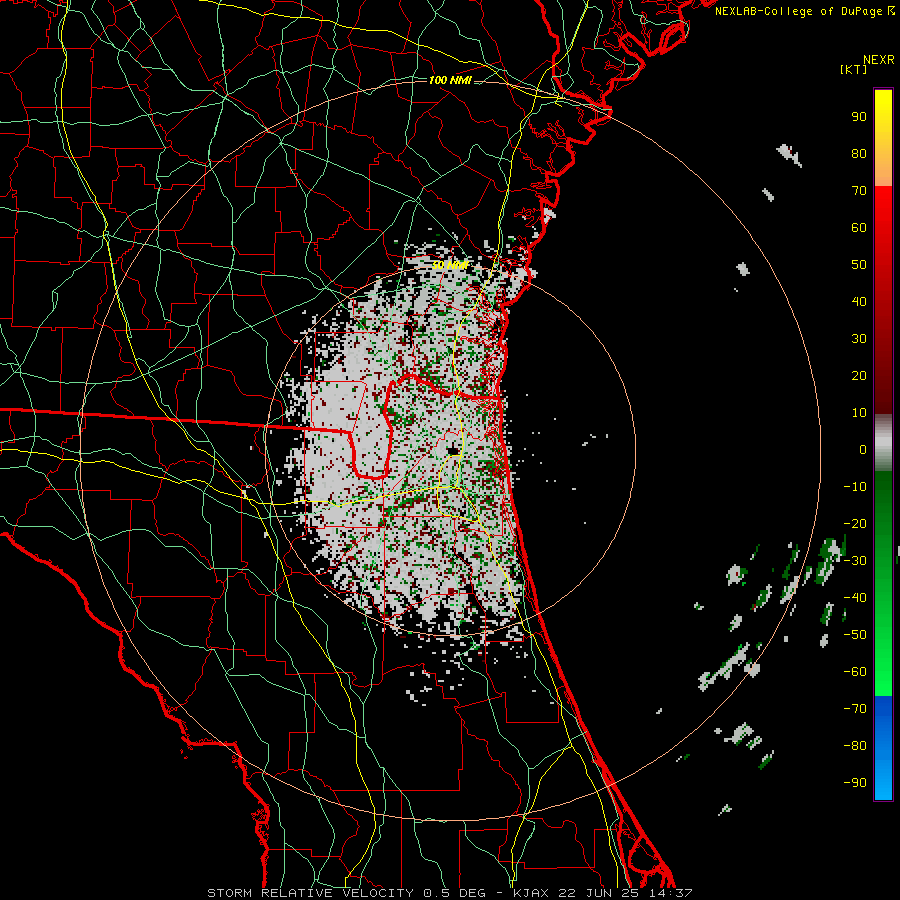Click the -30 knot colorbar label

tap(855, 561)
